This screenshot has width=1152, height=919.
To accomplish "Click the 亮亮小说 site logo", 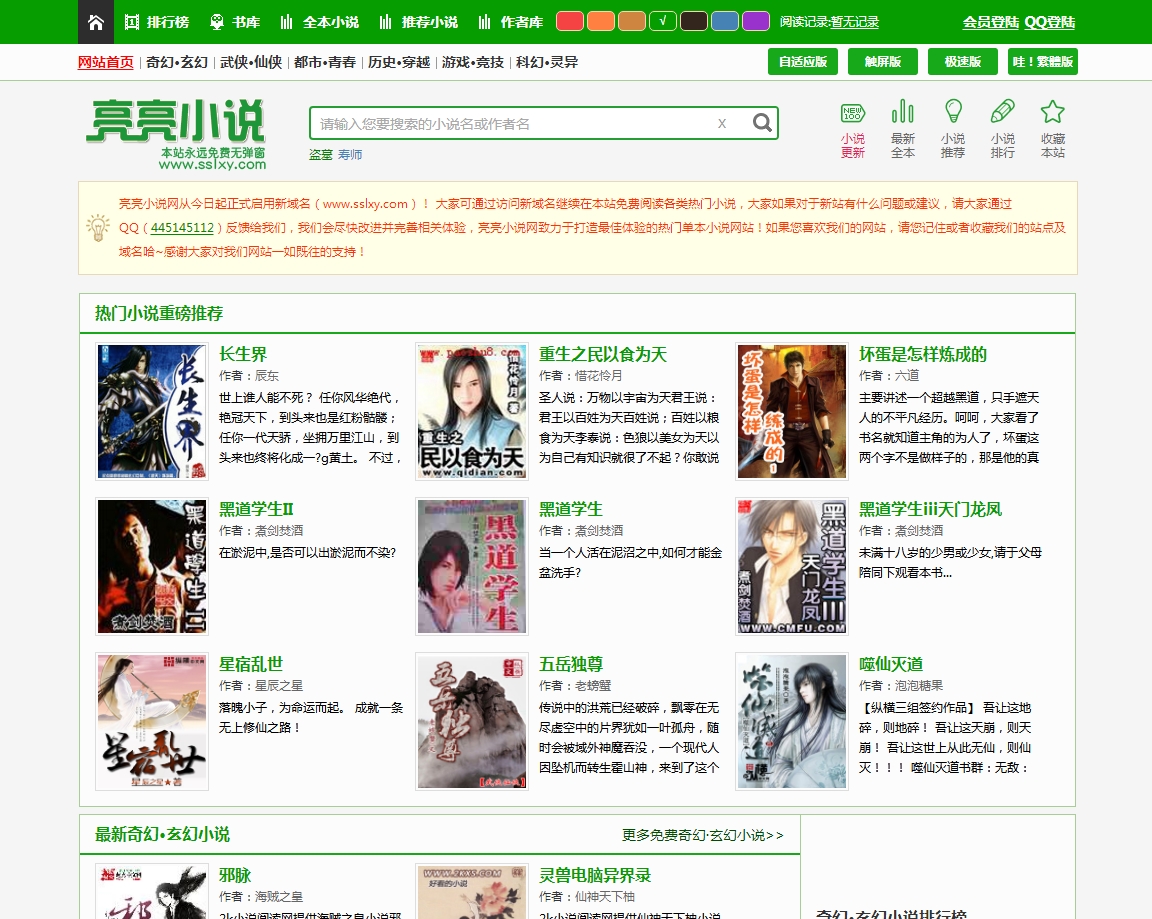I will pyautogui.click(x=176, y=133).
